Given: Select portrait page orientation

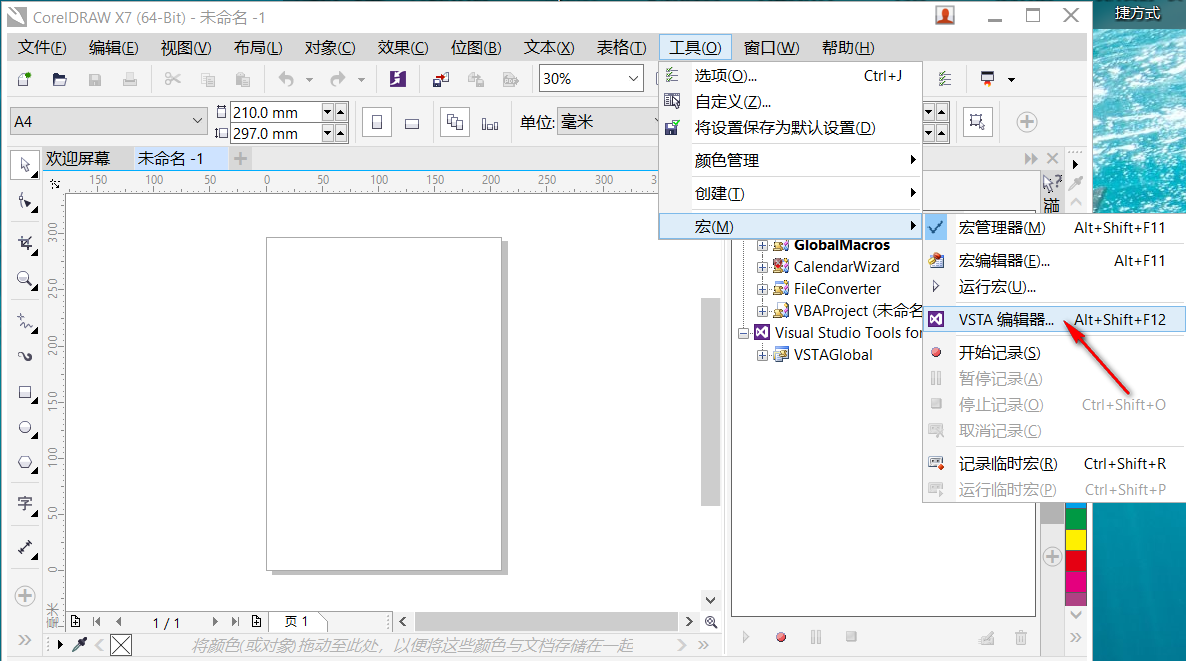Looking at the screenshot, I should point(377,122).
